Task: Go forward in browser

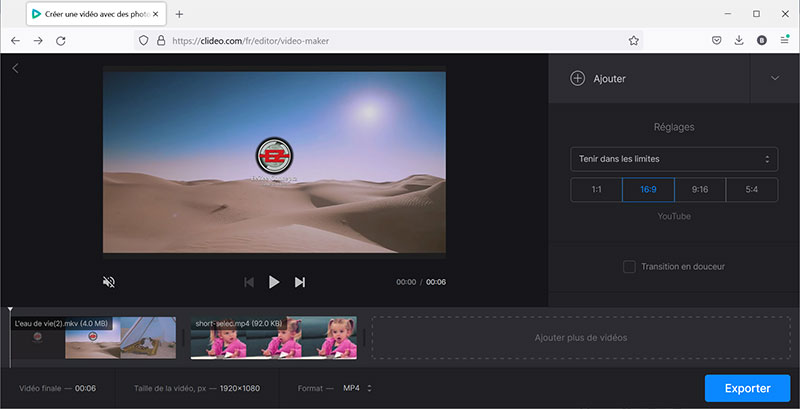Action: coord(38,41)
